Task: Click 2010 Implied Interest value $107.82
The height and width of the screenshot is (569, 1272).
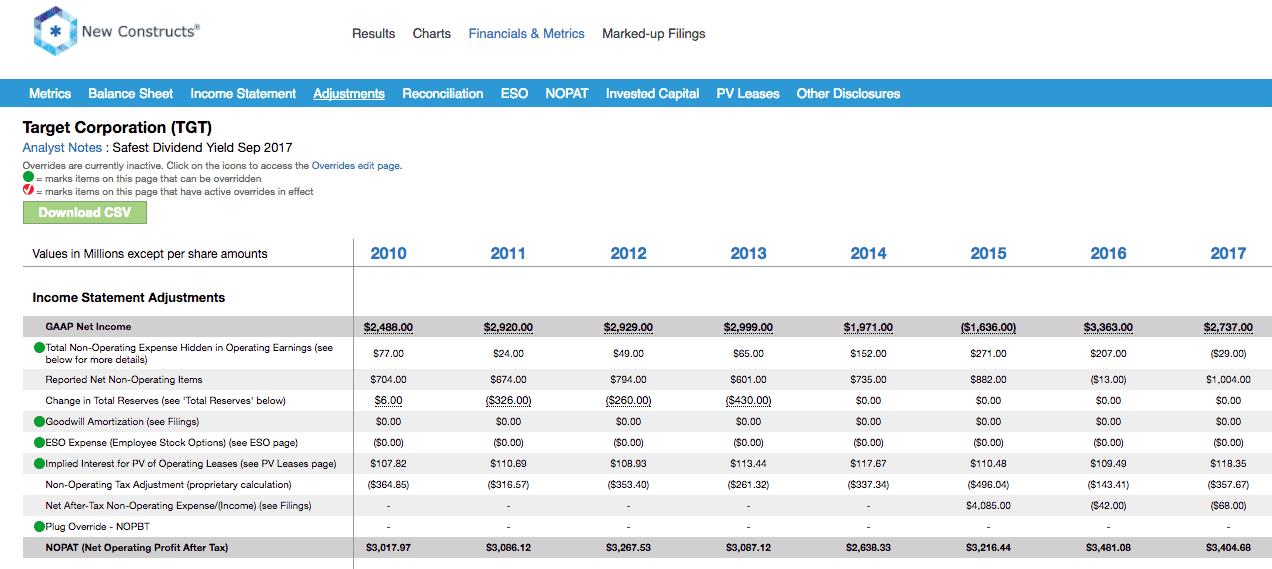Action: (x=388, y=463)
